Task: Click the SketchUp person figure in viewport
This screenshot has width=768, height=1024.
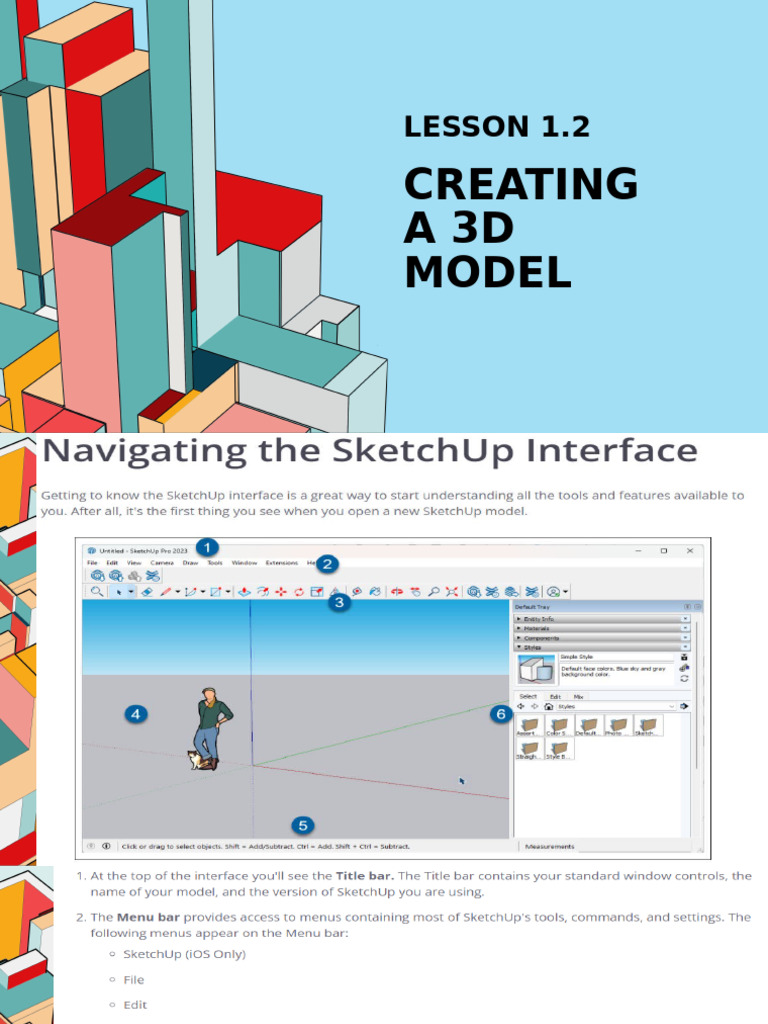Action: pyautogui.click(x=213, y=728)
